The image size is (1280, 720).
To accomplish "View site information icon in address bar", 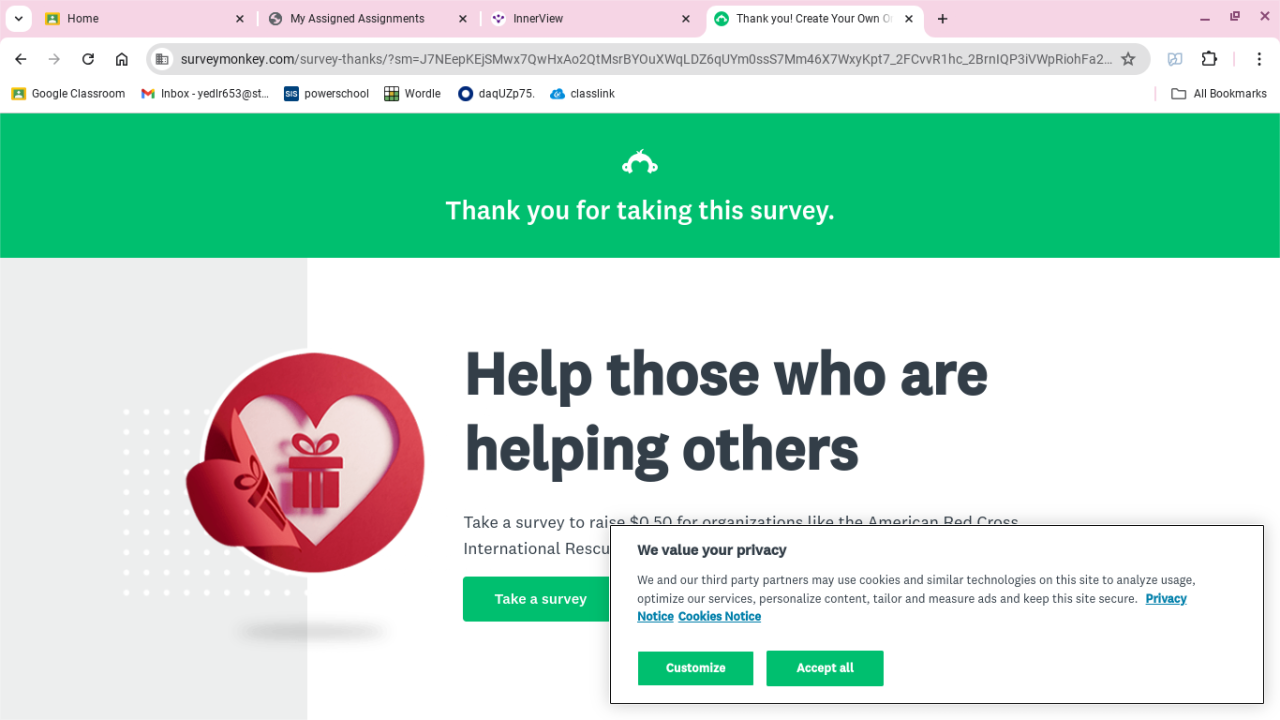I will pos(162,59).
